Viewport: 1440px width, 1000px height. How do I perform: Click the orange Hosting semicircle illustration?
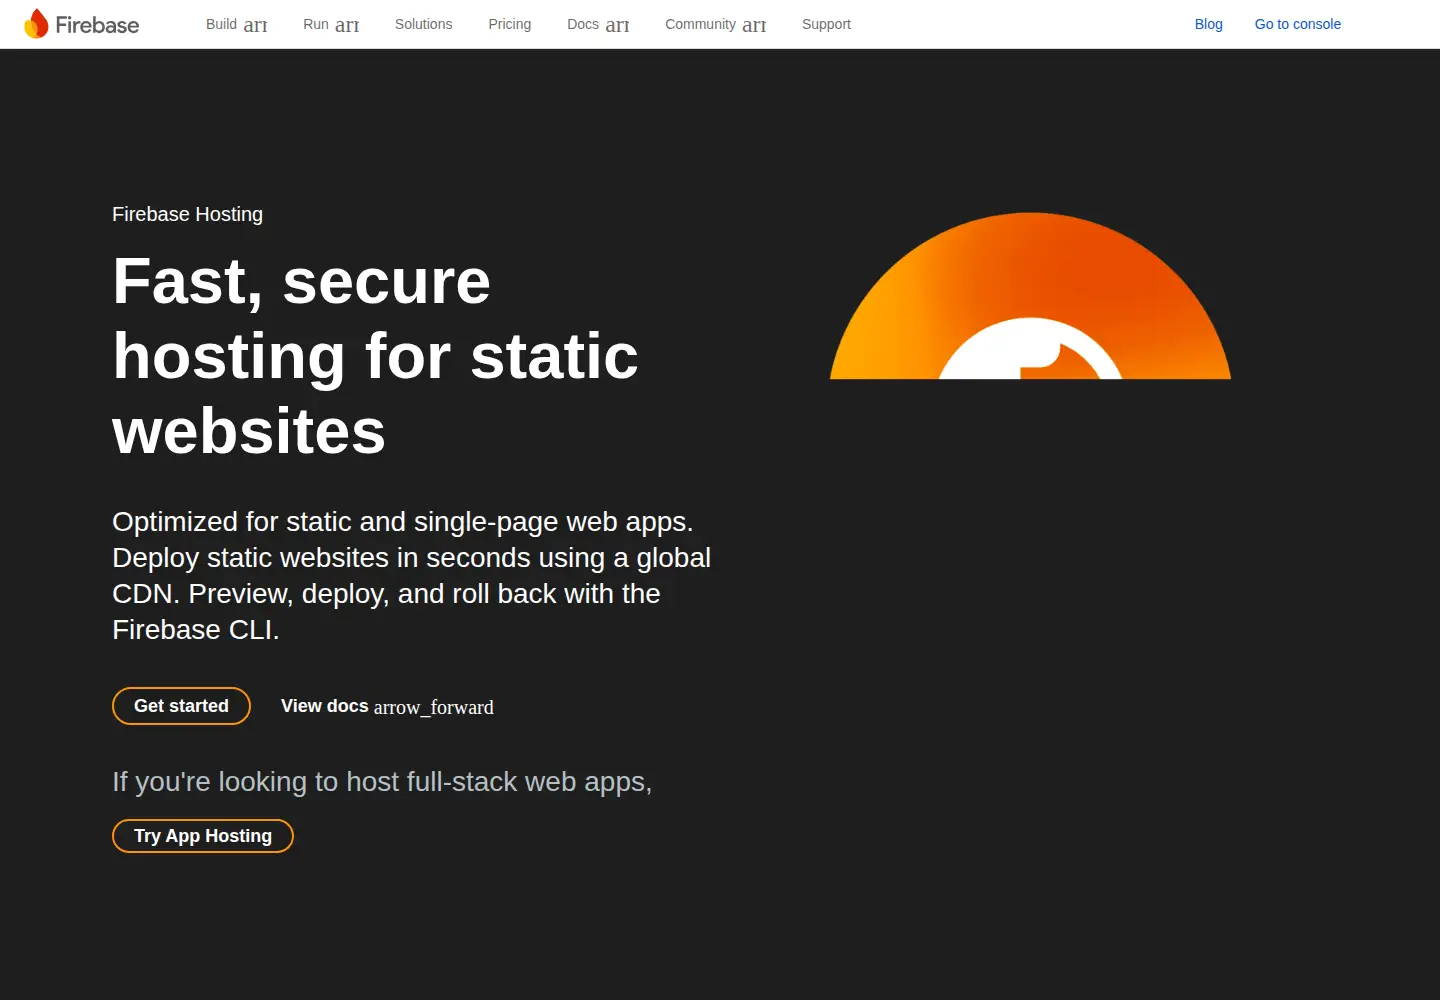pyautogui.click(x=1030, y=296)
